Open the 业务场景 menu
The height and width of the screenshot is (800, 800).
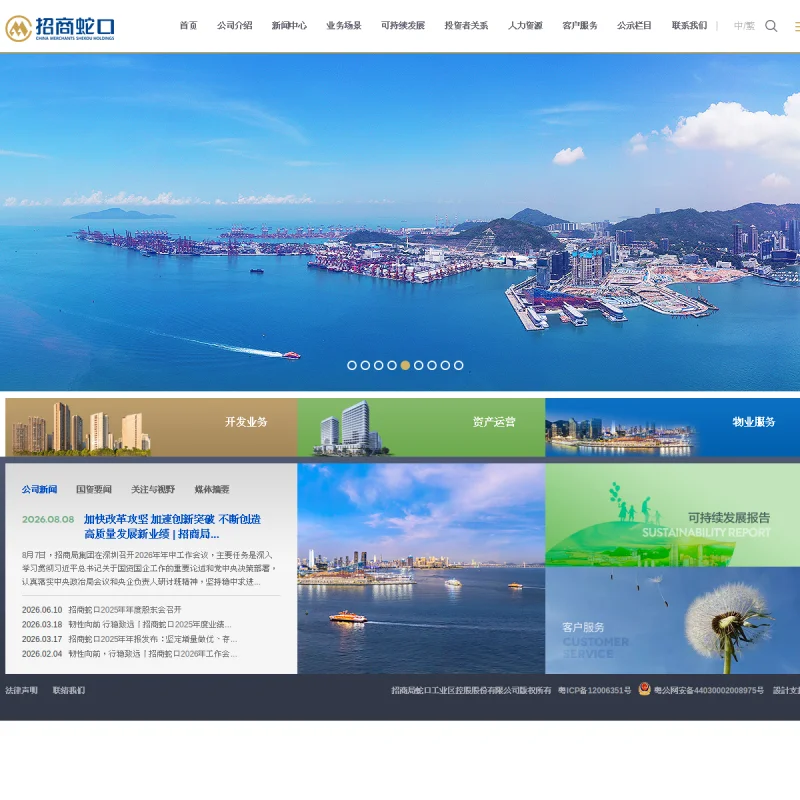pos(344,26)
